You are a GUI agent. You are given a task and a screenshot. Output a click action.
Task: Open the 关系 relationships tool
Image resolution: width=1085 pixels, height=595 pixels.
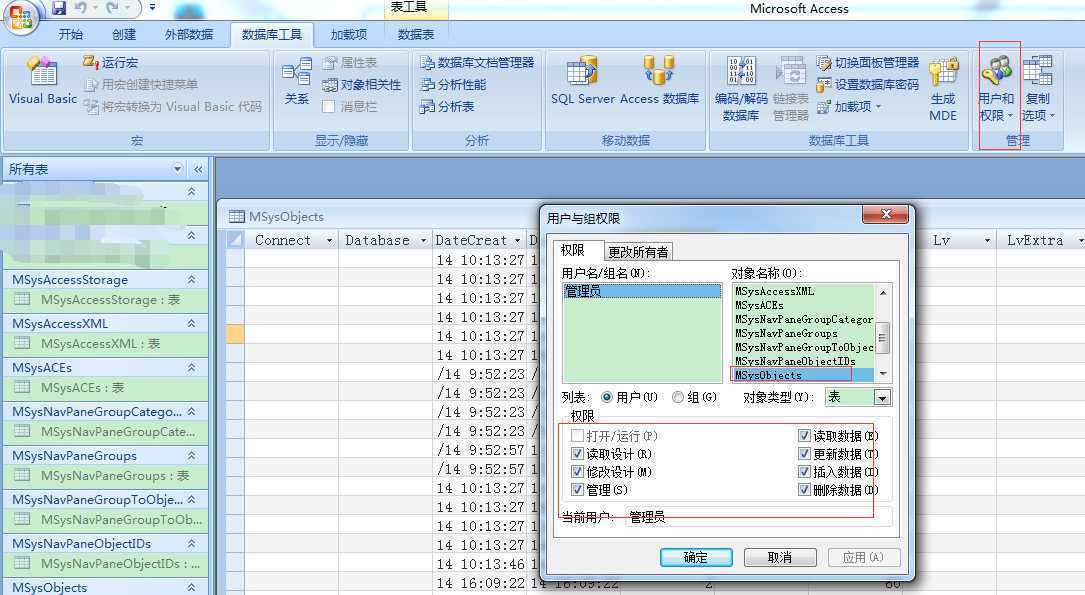pos(297,82)
